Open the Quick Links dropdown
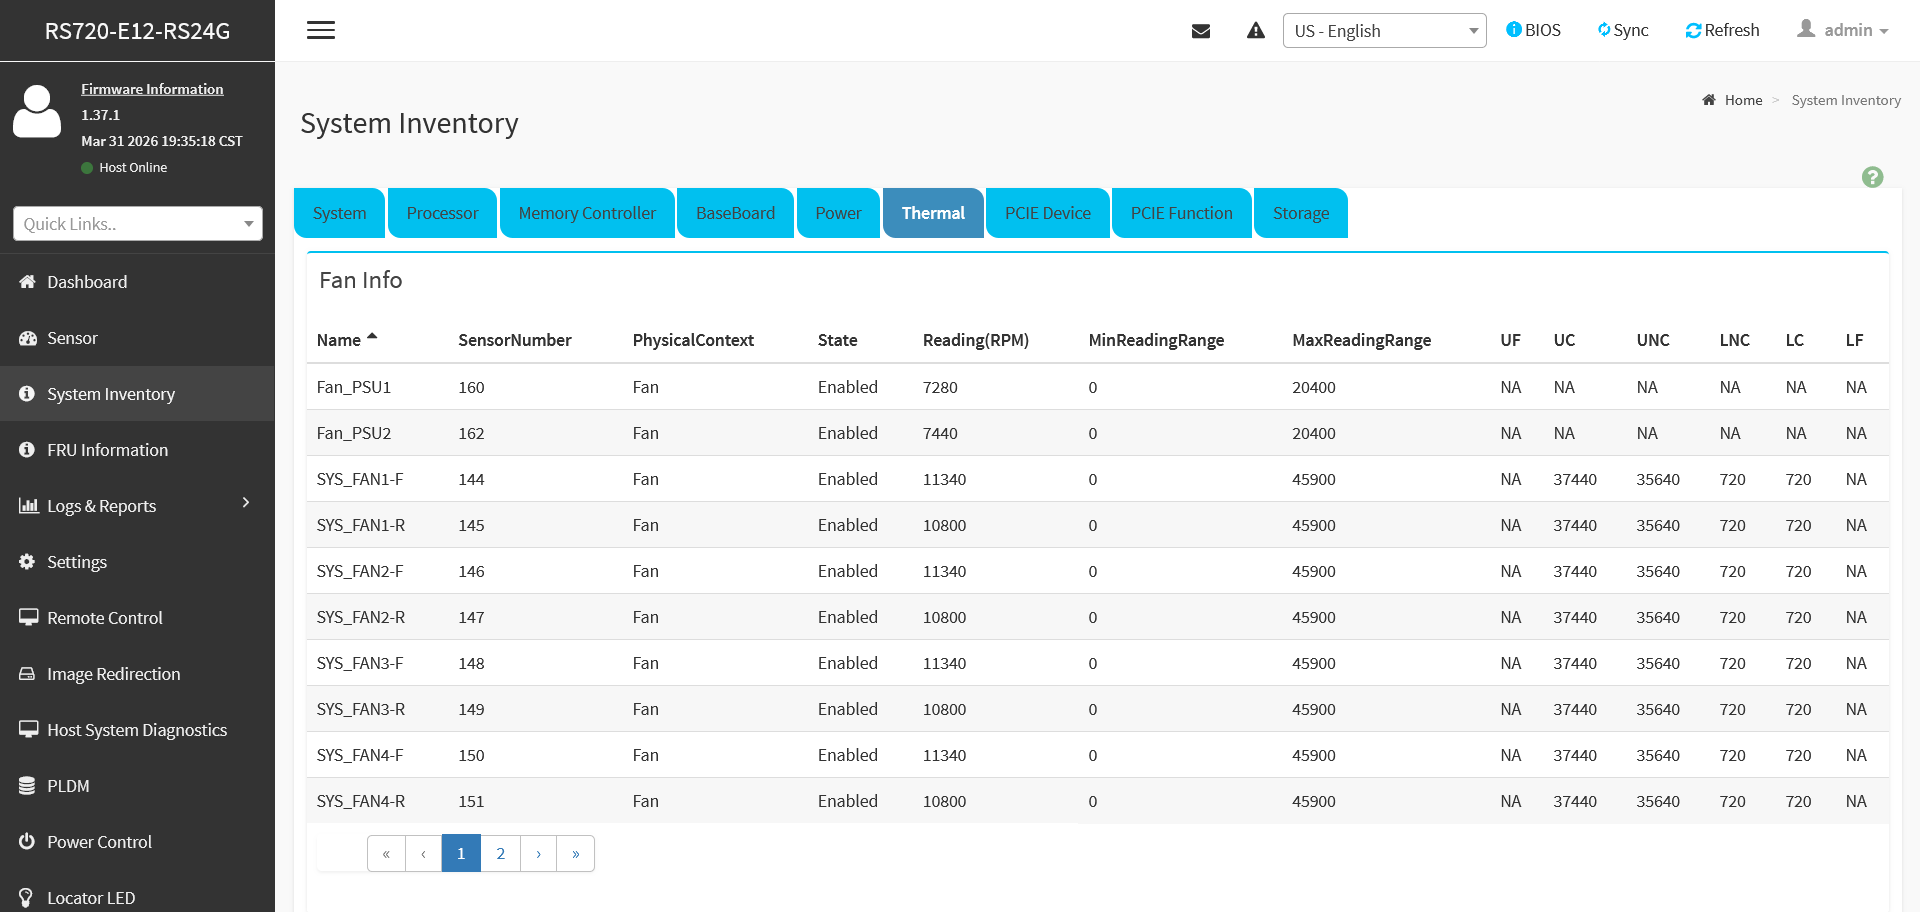 point(138,224)
